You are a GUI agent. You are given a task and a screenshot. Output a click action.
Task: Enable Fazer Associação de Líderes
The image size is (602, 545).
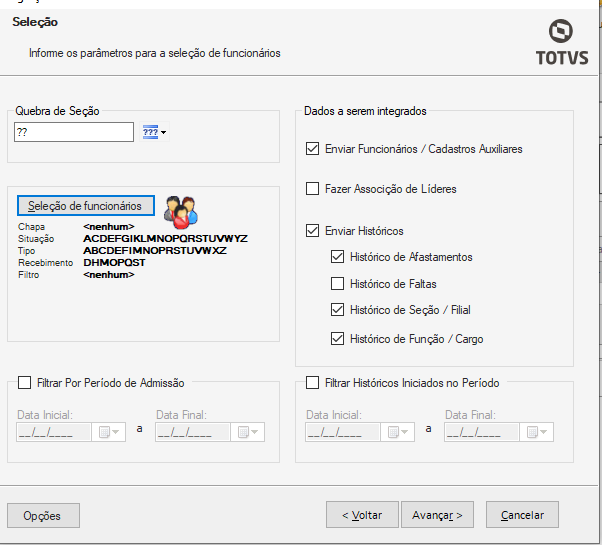click(x=314, y=189)
